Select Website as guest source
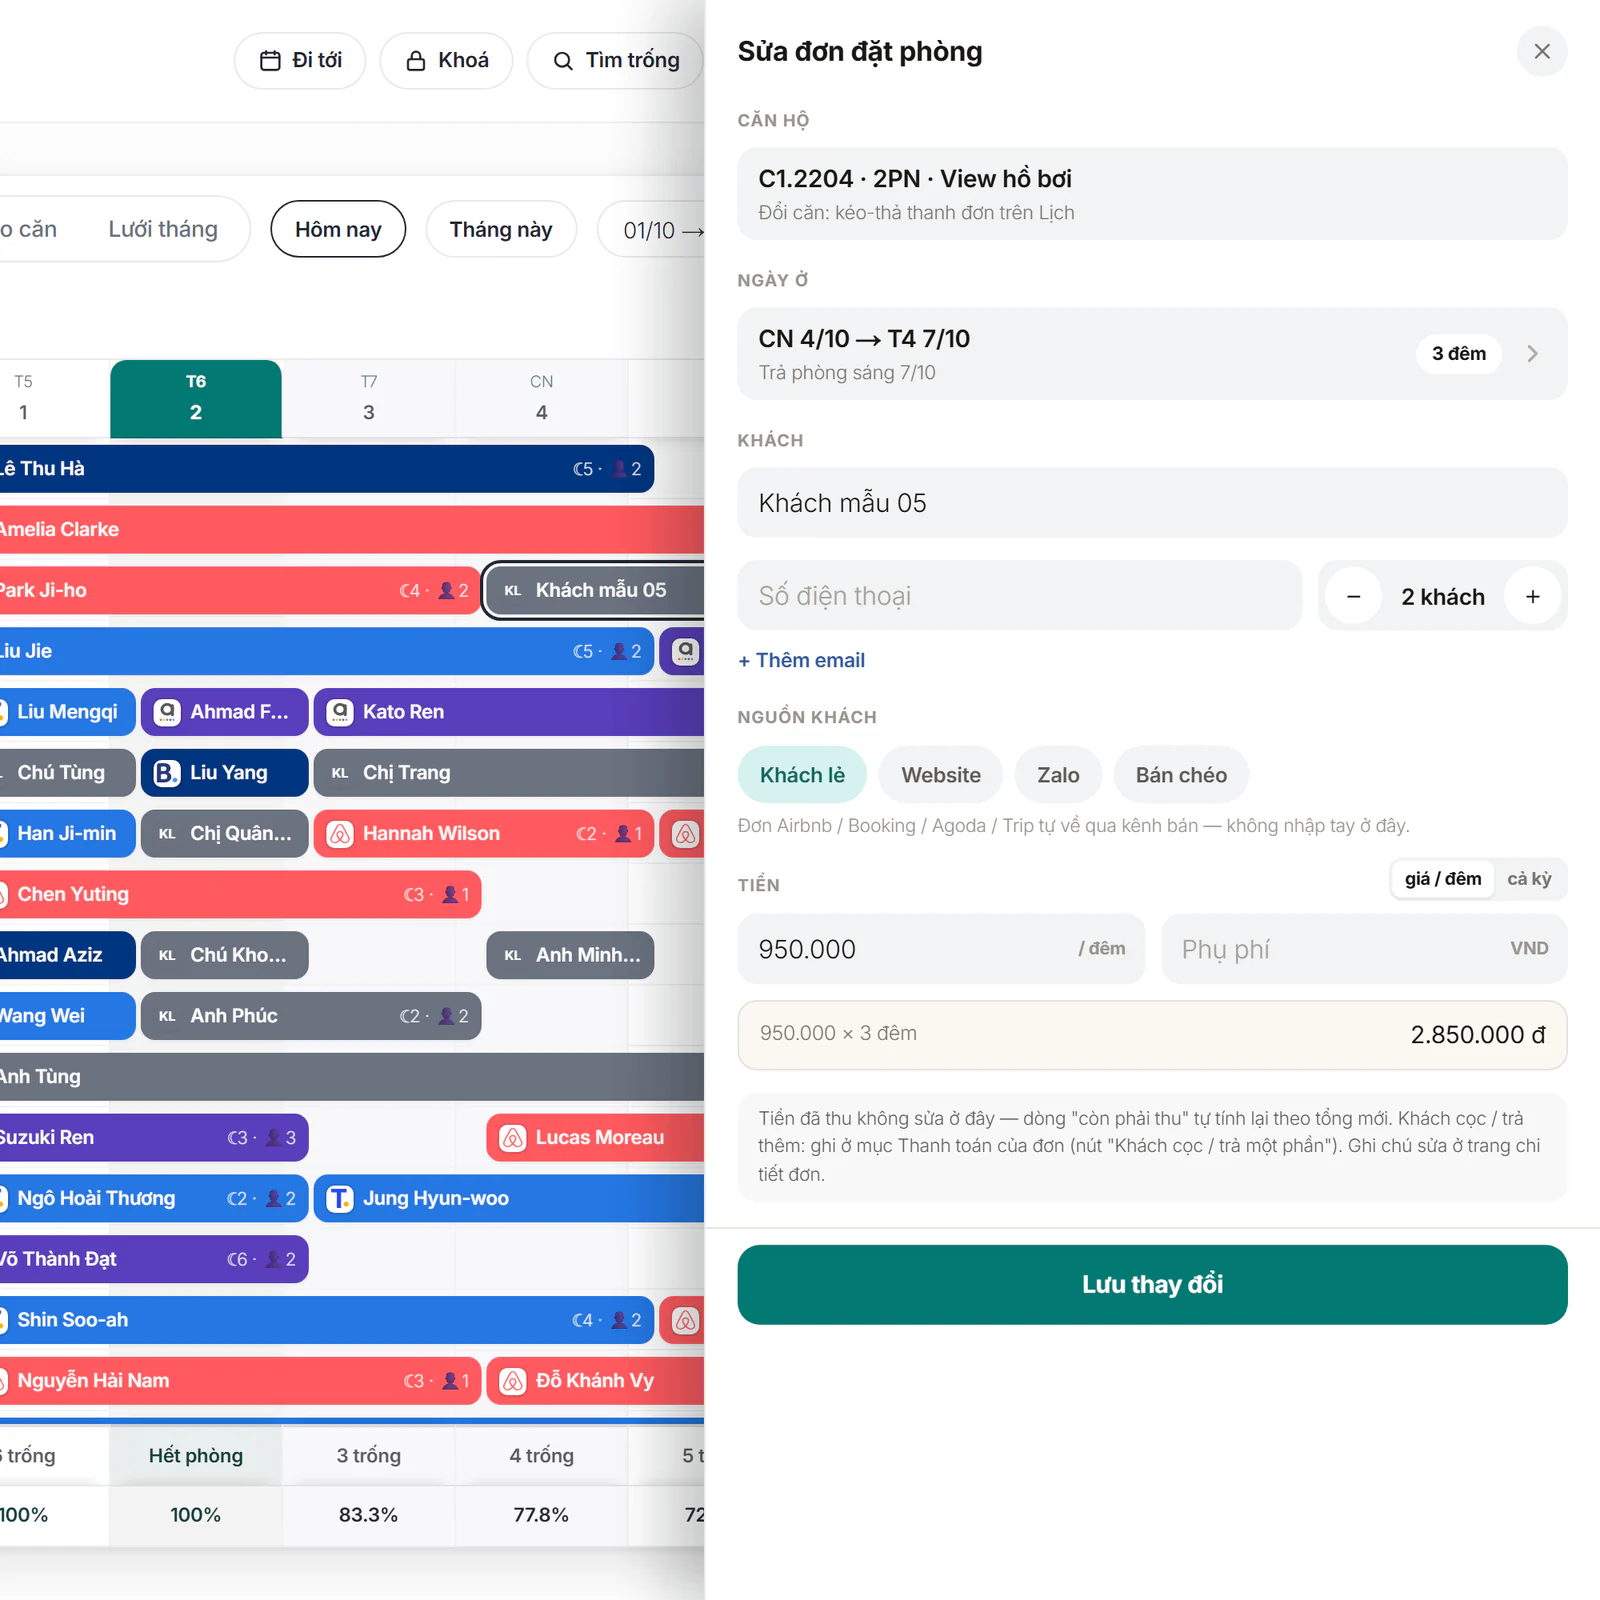This screenshot has height=1600, width=1600. click(941, 775)
